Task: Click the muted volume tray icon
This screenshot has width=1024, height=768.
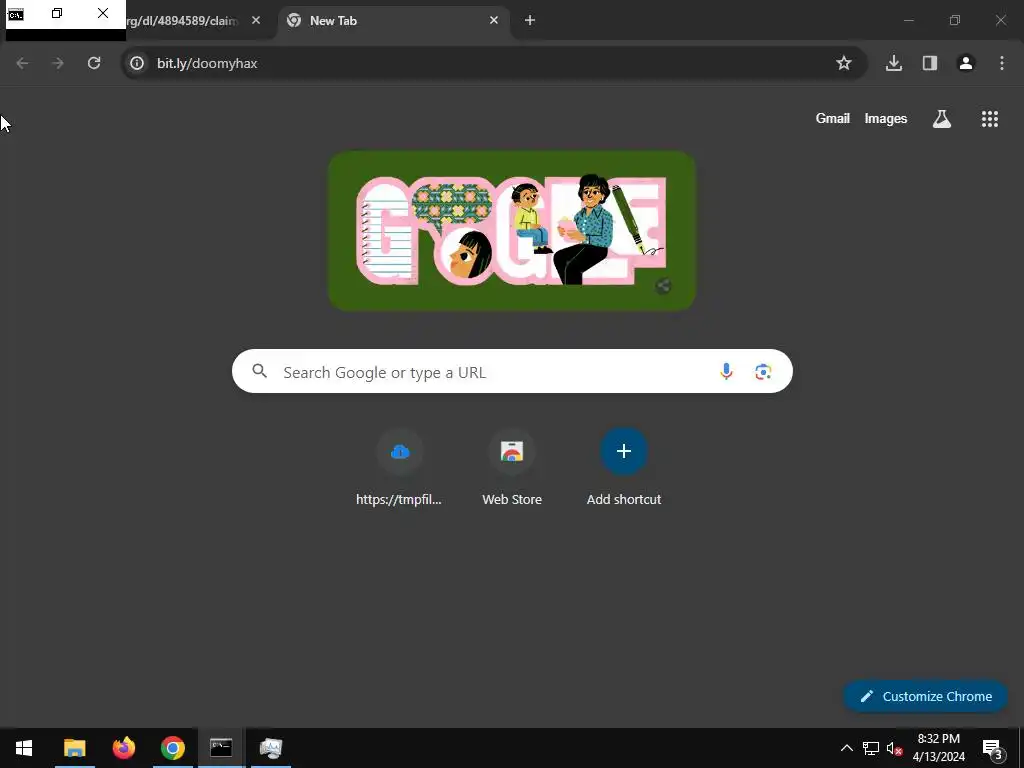Action: click(x=894, y=748)
